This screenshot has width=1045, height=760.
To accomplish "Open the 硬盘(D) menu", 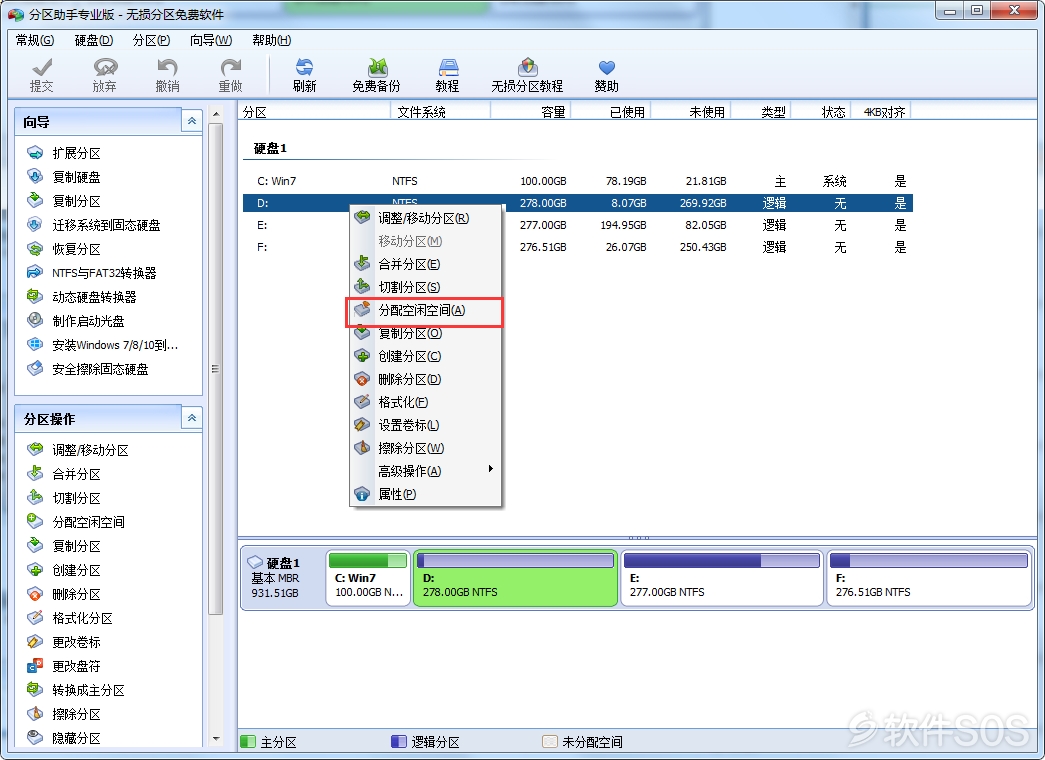I will 94,41.
